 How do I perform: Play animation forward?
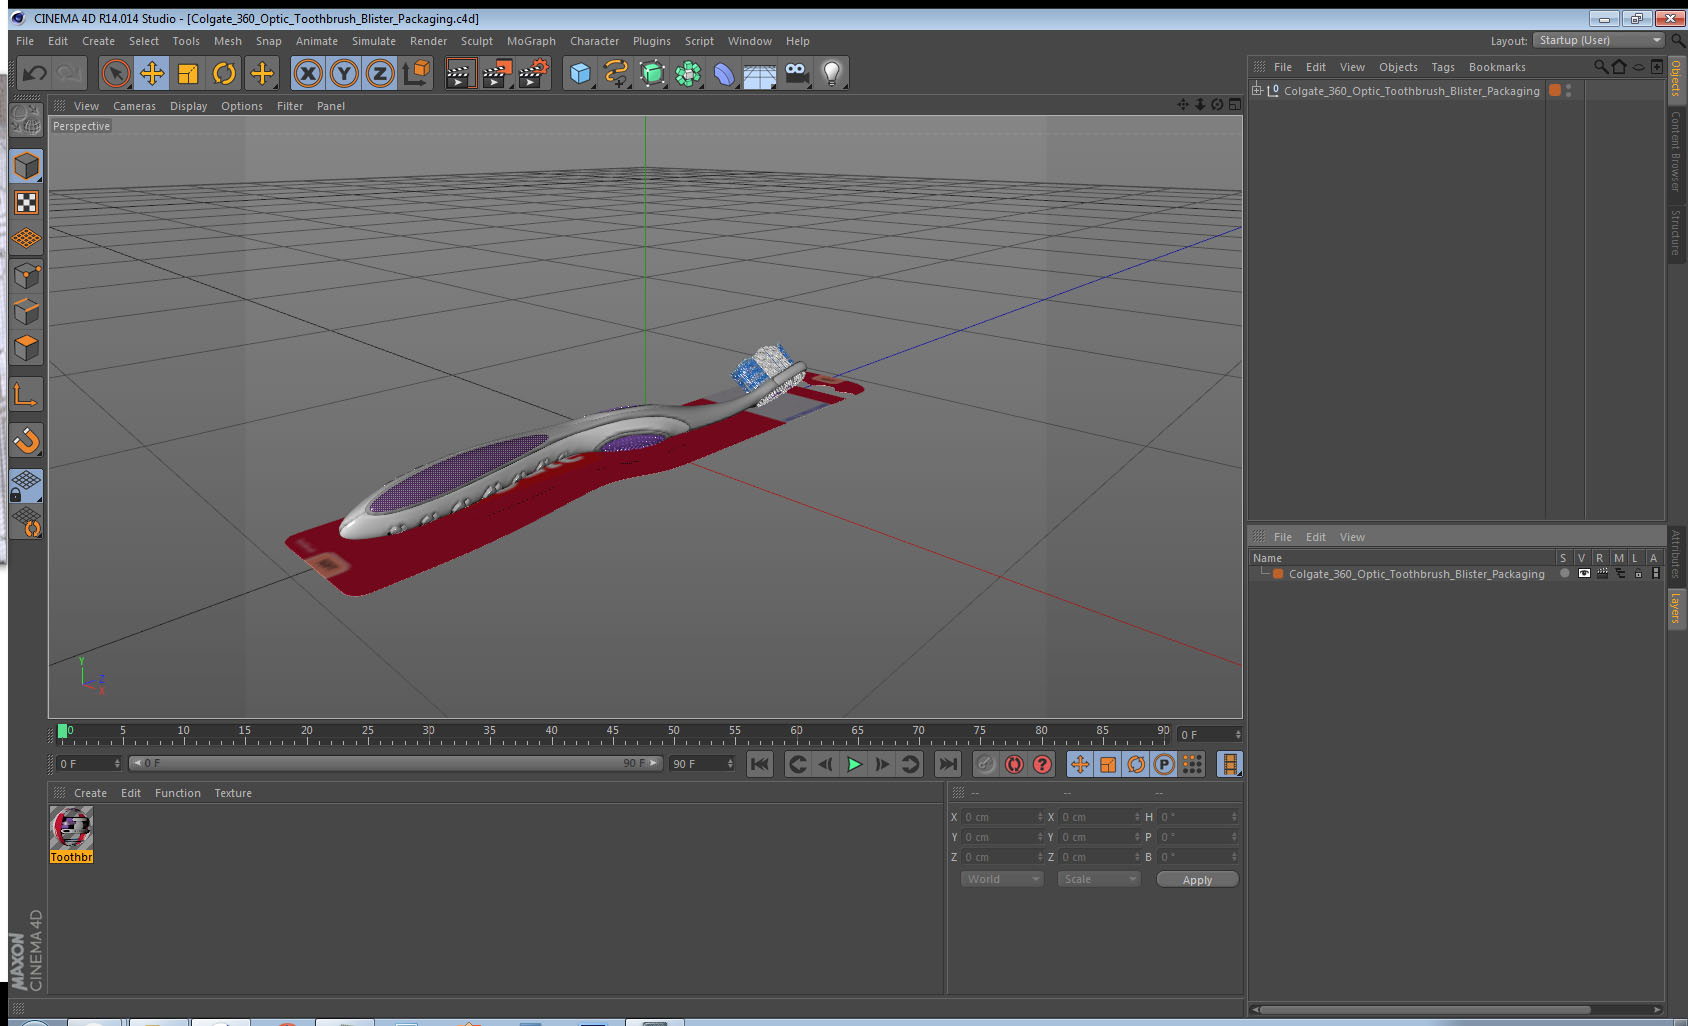(854, 764)
